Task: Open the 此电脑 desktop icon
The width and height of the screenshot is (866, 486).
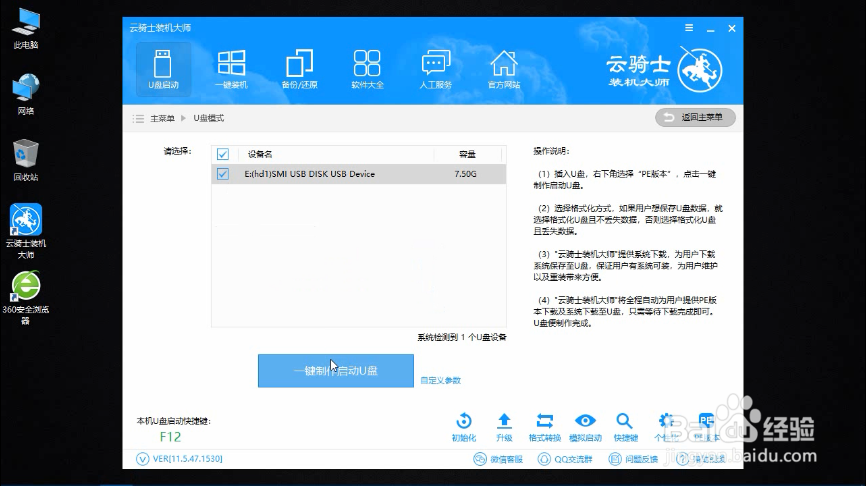Action: click(26, 29)
